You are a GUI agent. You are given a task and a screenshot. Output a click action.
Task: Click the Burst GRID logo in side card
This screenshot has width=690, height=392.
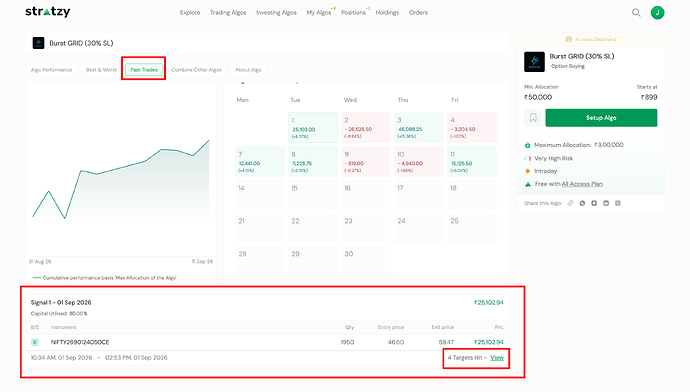click(534, 62)
